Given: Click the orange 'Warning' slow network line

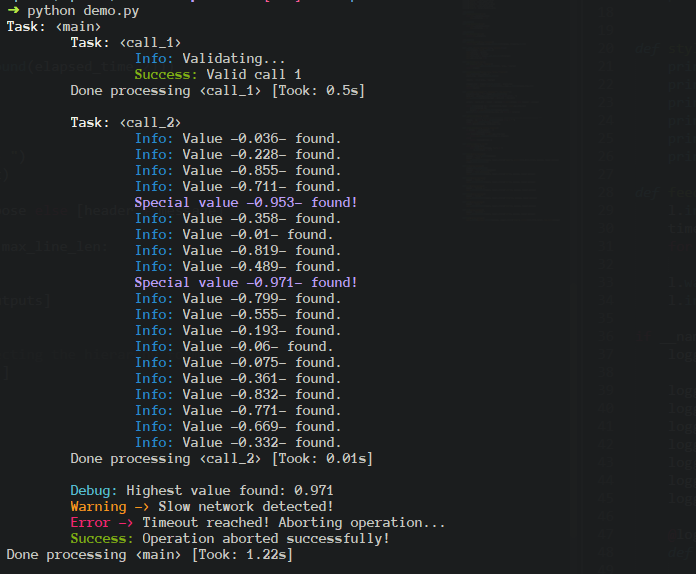Looking at the screenshot, I should click(202, 507).
